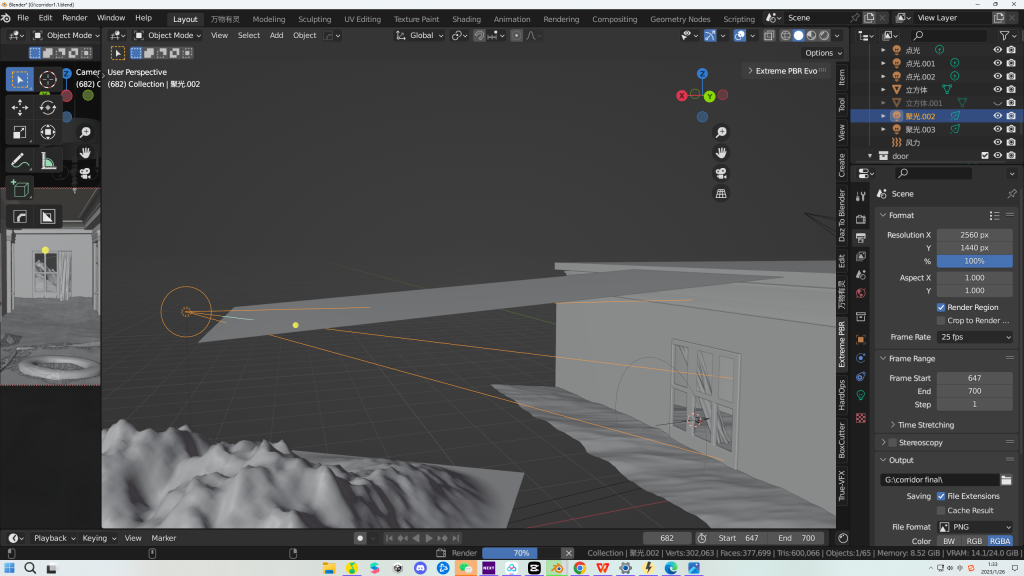The width and height of the screenshot is (1024, 576).
Task: Hide 聚光.003 in viewport via eye icon
Action: click(997, 129)
